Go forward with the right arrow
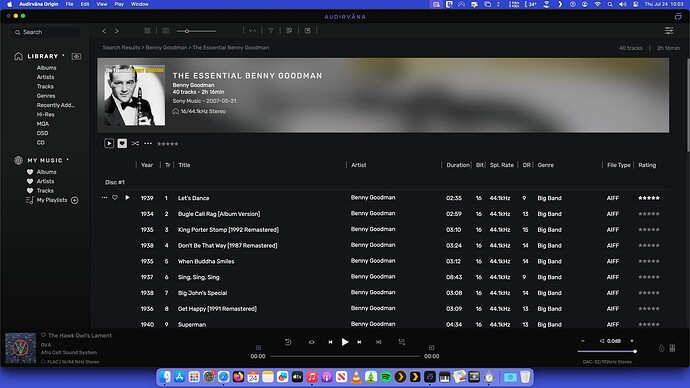The height and width of the screenshot is (388, 690). [117, 31]
